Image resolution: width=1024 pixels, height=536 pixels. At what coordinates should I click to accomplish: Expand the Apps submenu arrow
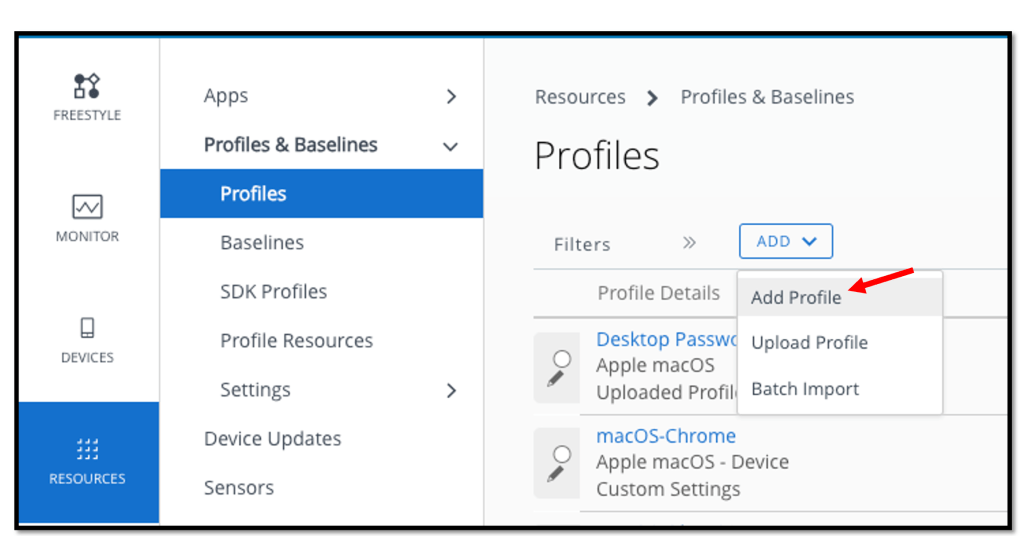451,96
